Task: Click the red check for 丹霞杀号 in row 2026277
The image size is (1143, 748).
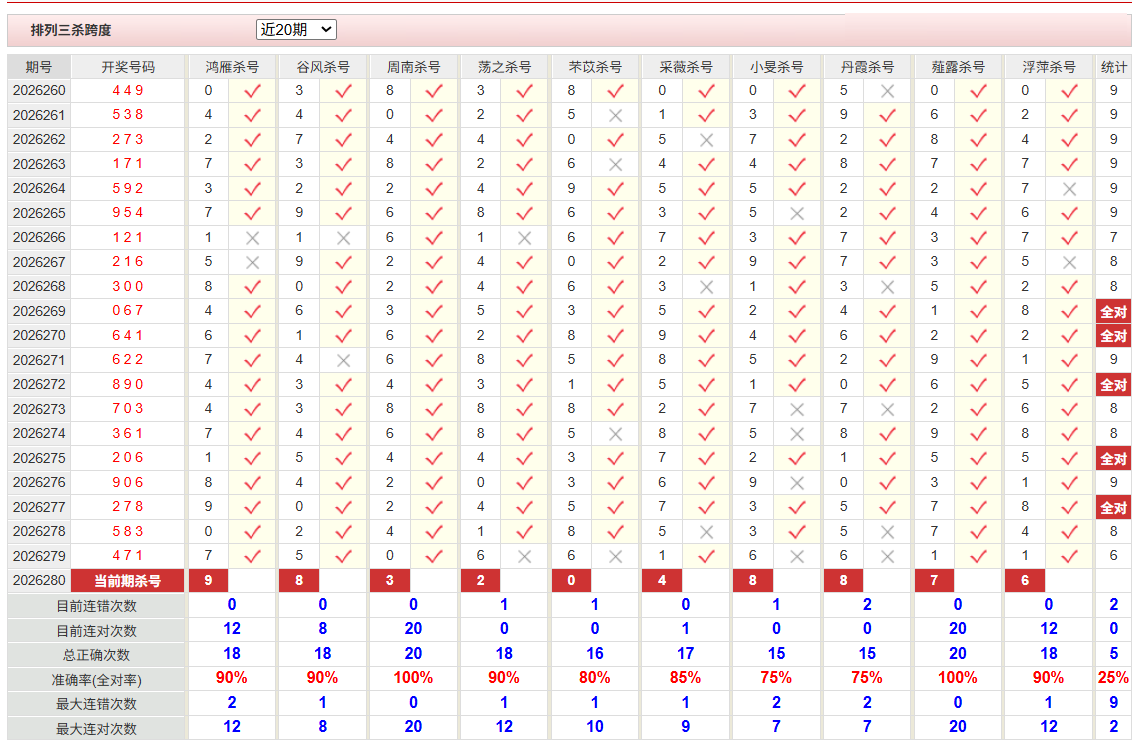Action: click(x=887, y=507)
